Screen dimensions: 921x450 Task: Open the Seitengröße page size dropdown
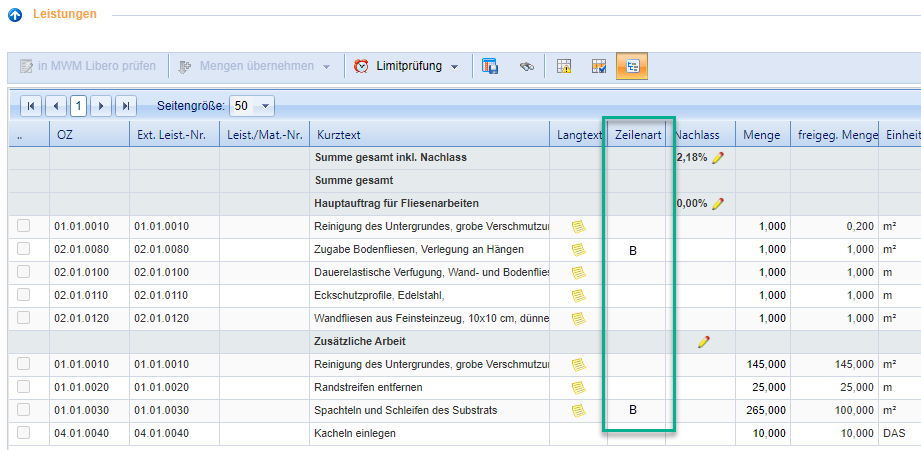[252, 105]
